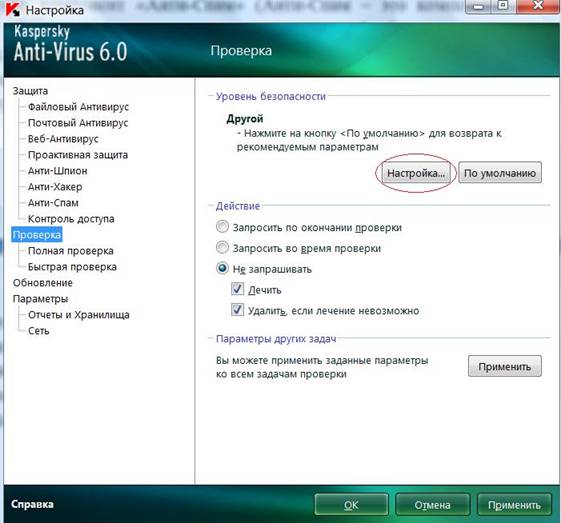Viewport: 561px width, 523px height.
Task: Choose the Не запрашивать radio option
Action: (222, 268)
